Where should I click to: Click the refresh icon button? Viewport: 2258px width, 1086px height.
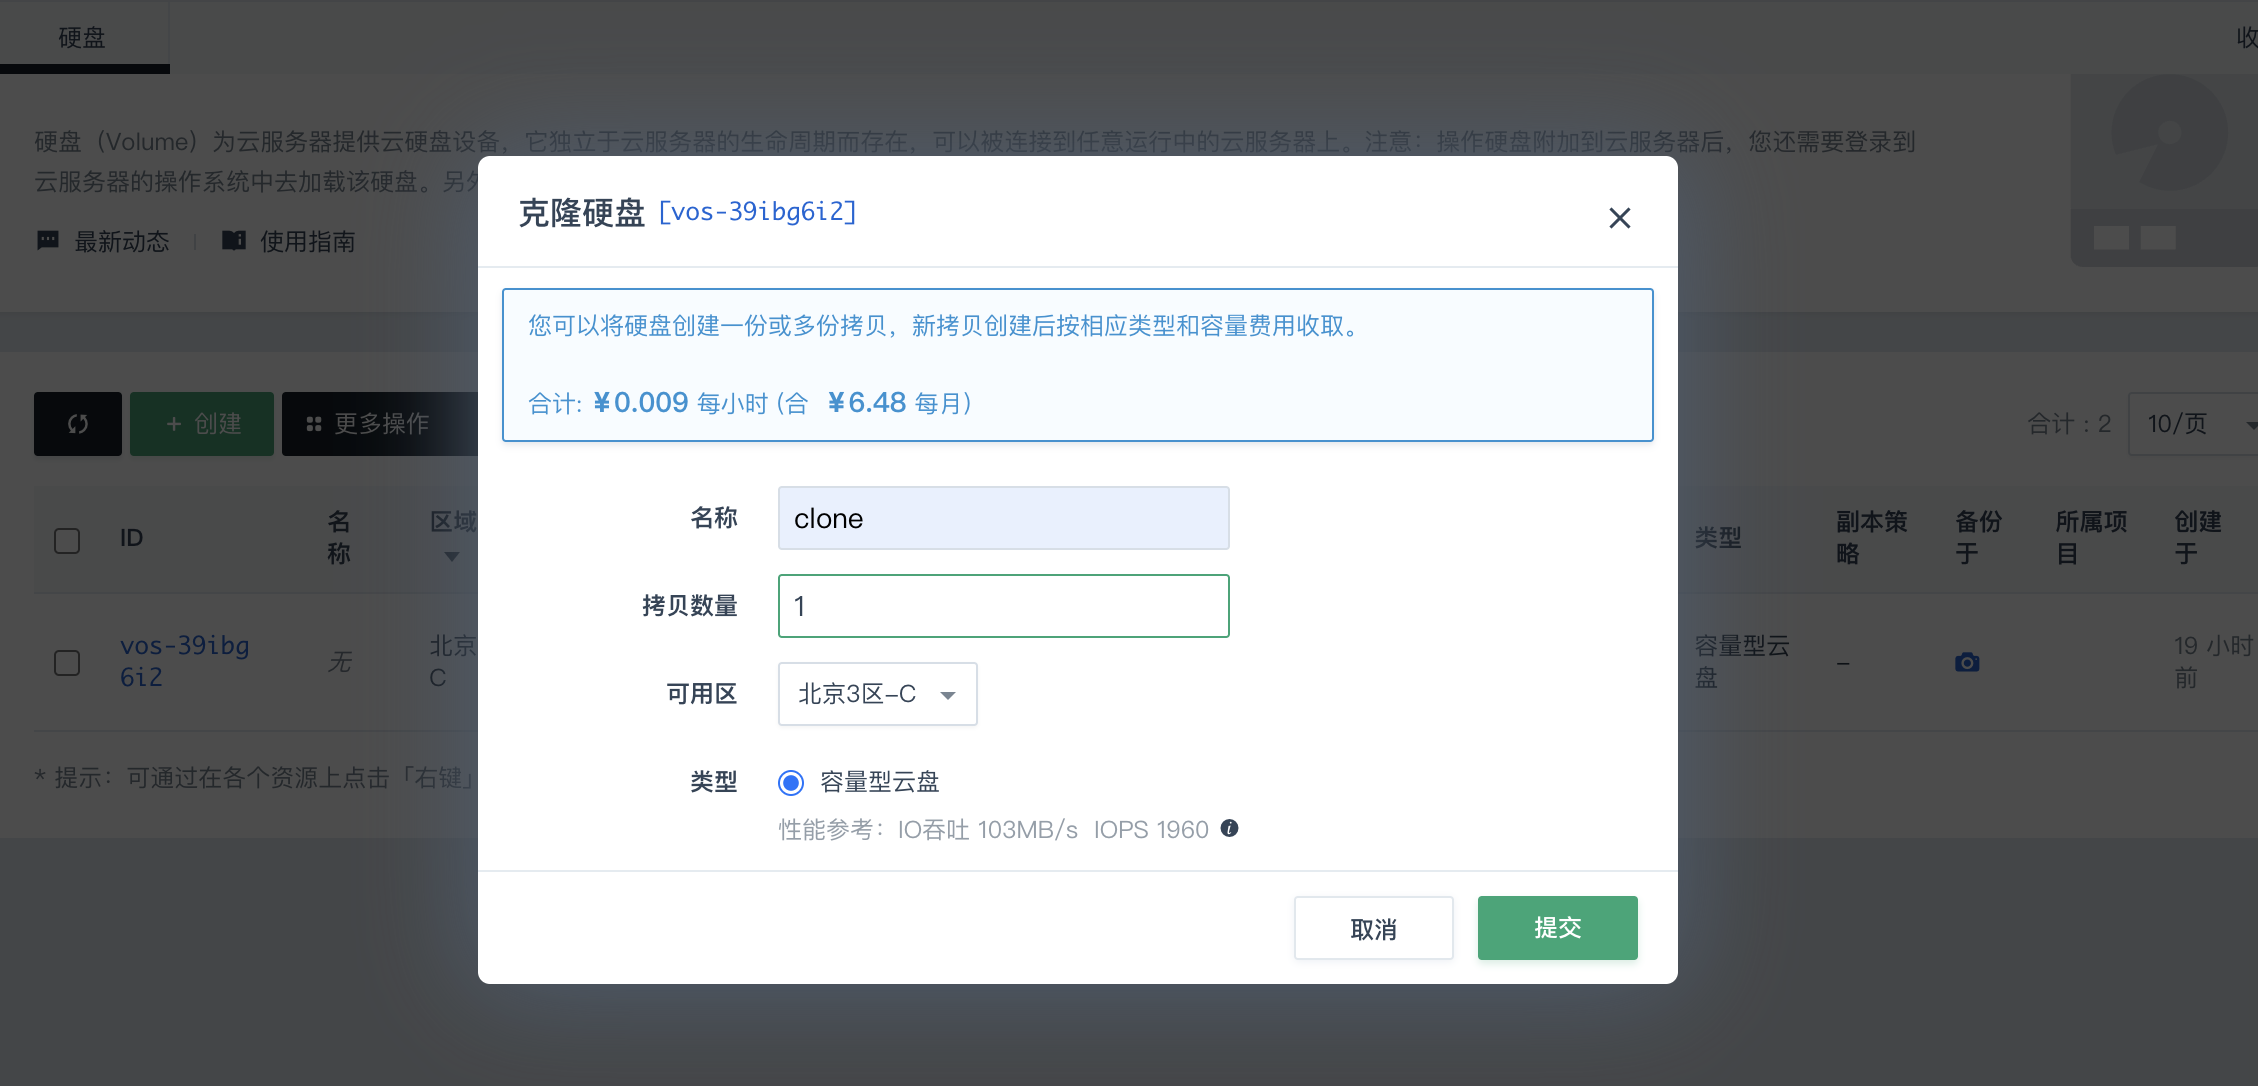(78, 424)
